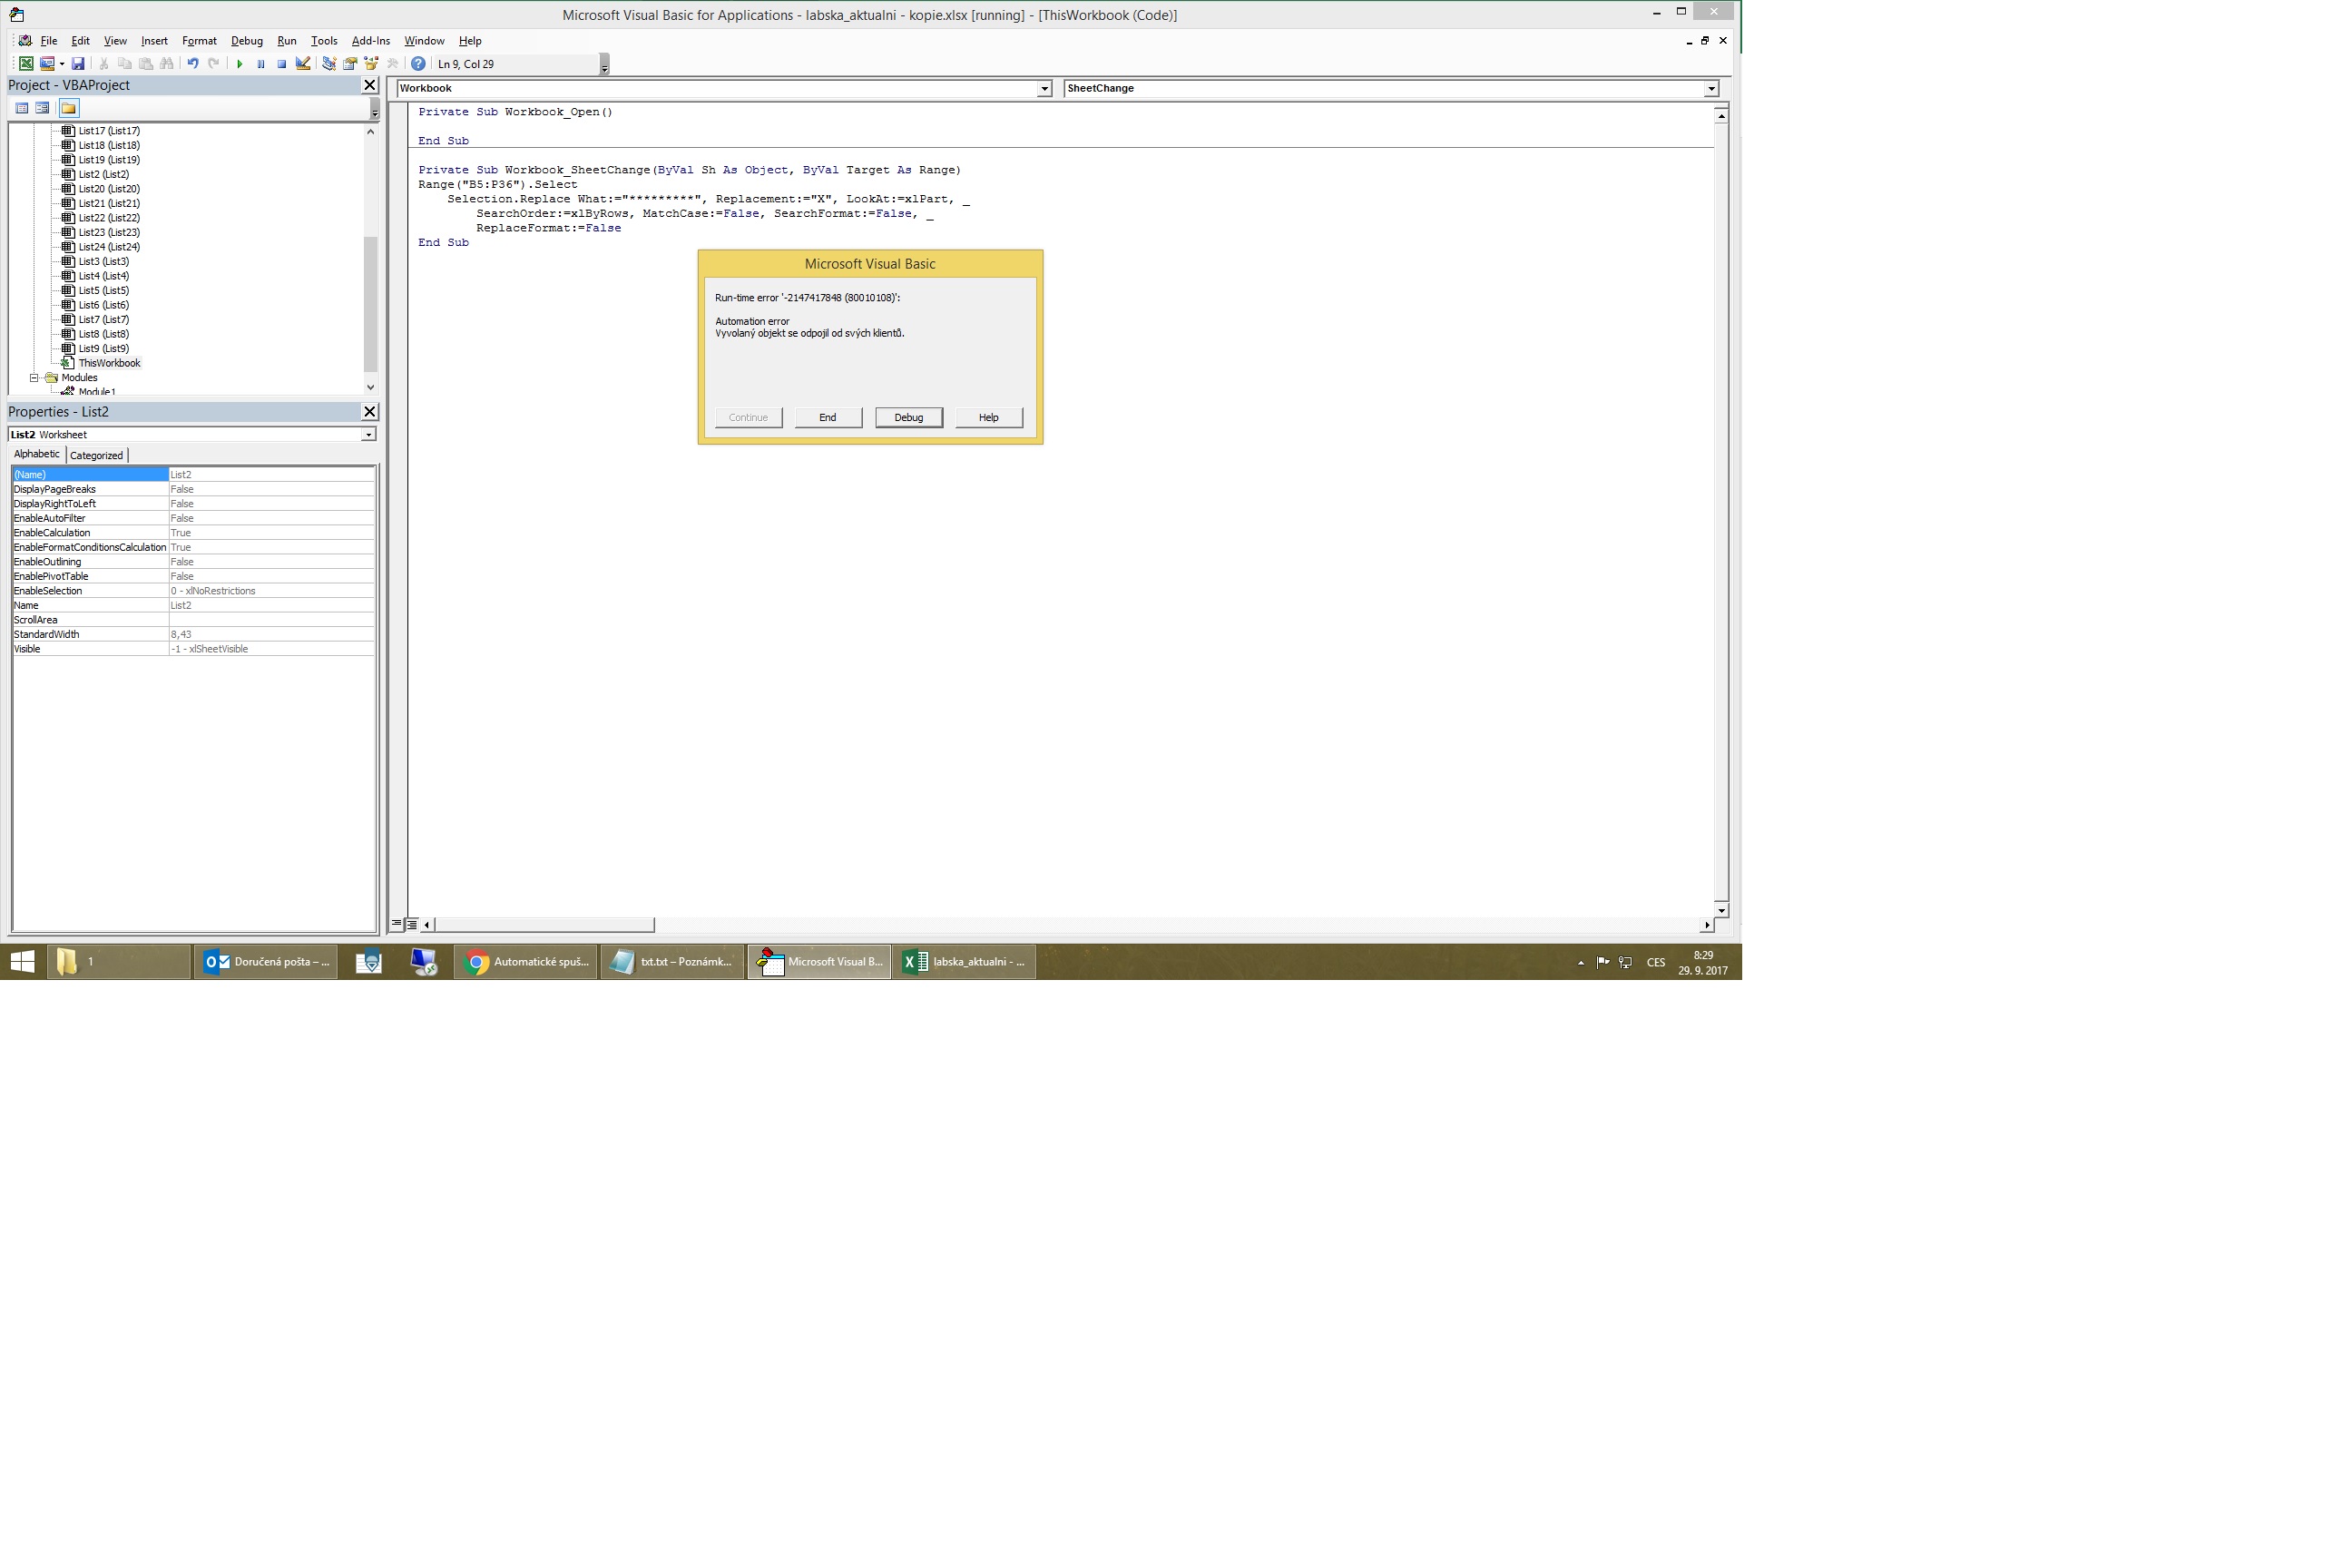The height and width of the screenshot is (1568, 2352).
Task: Click the Save workbook floppy icon
Action: click(x=78, y=64)
